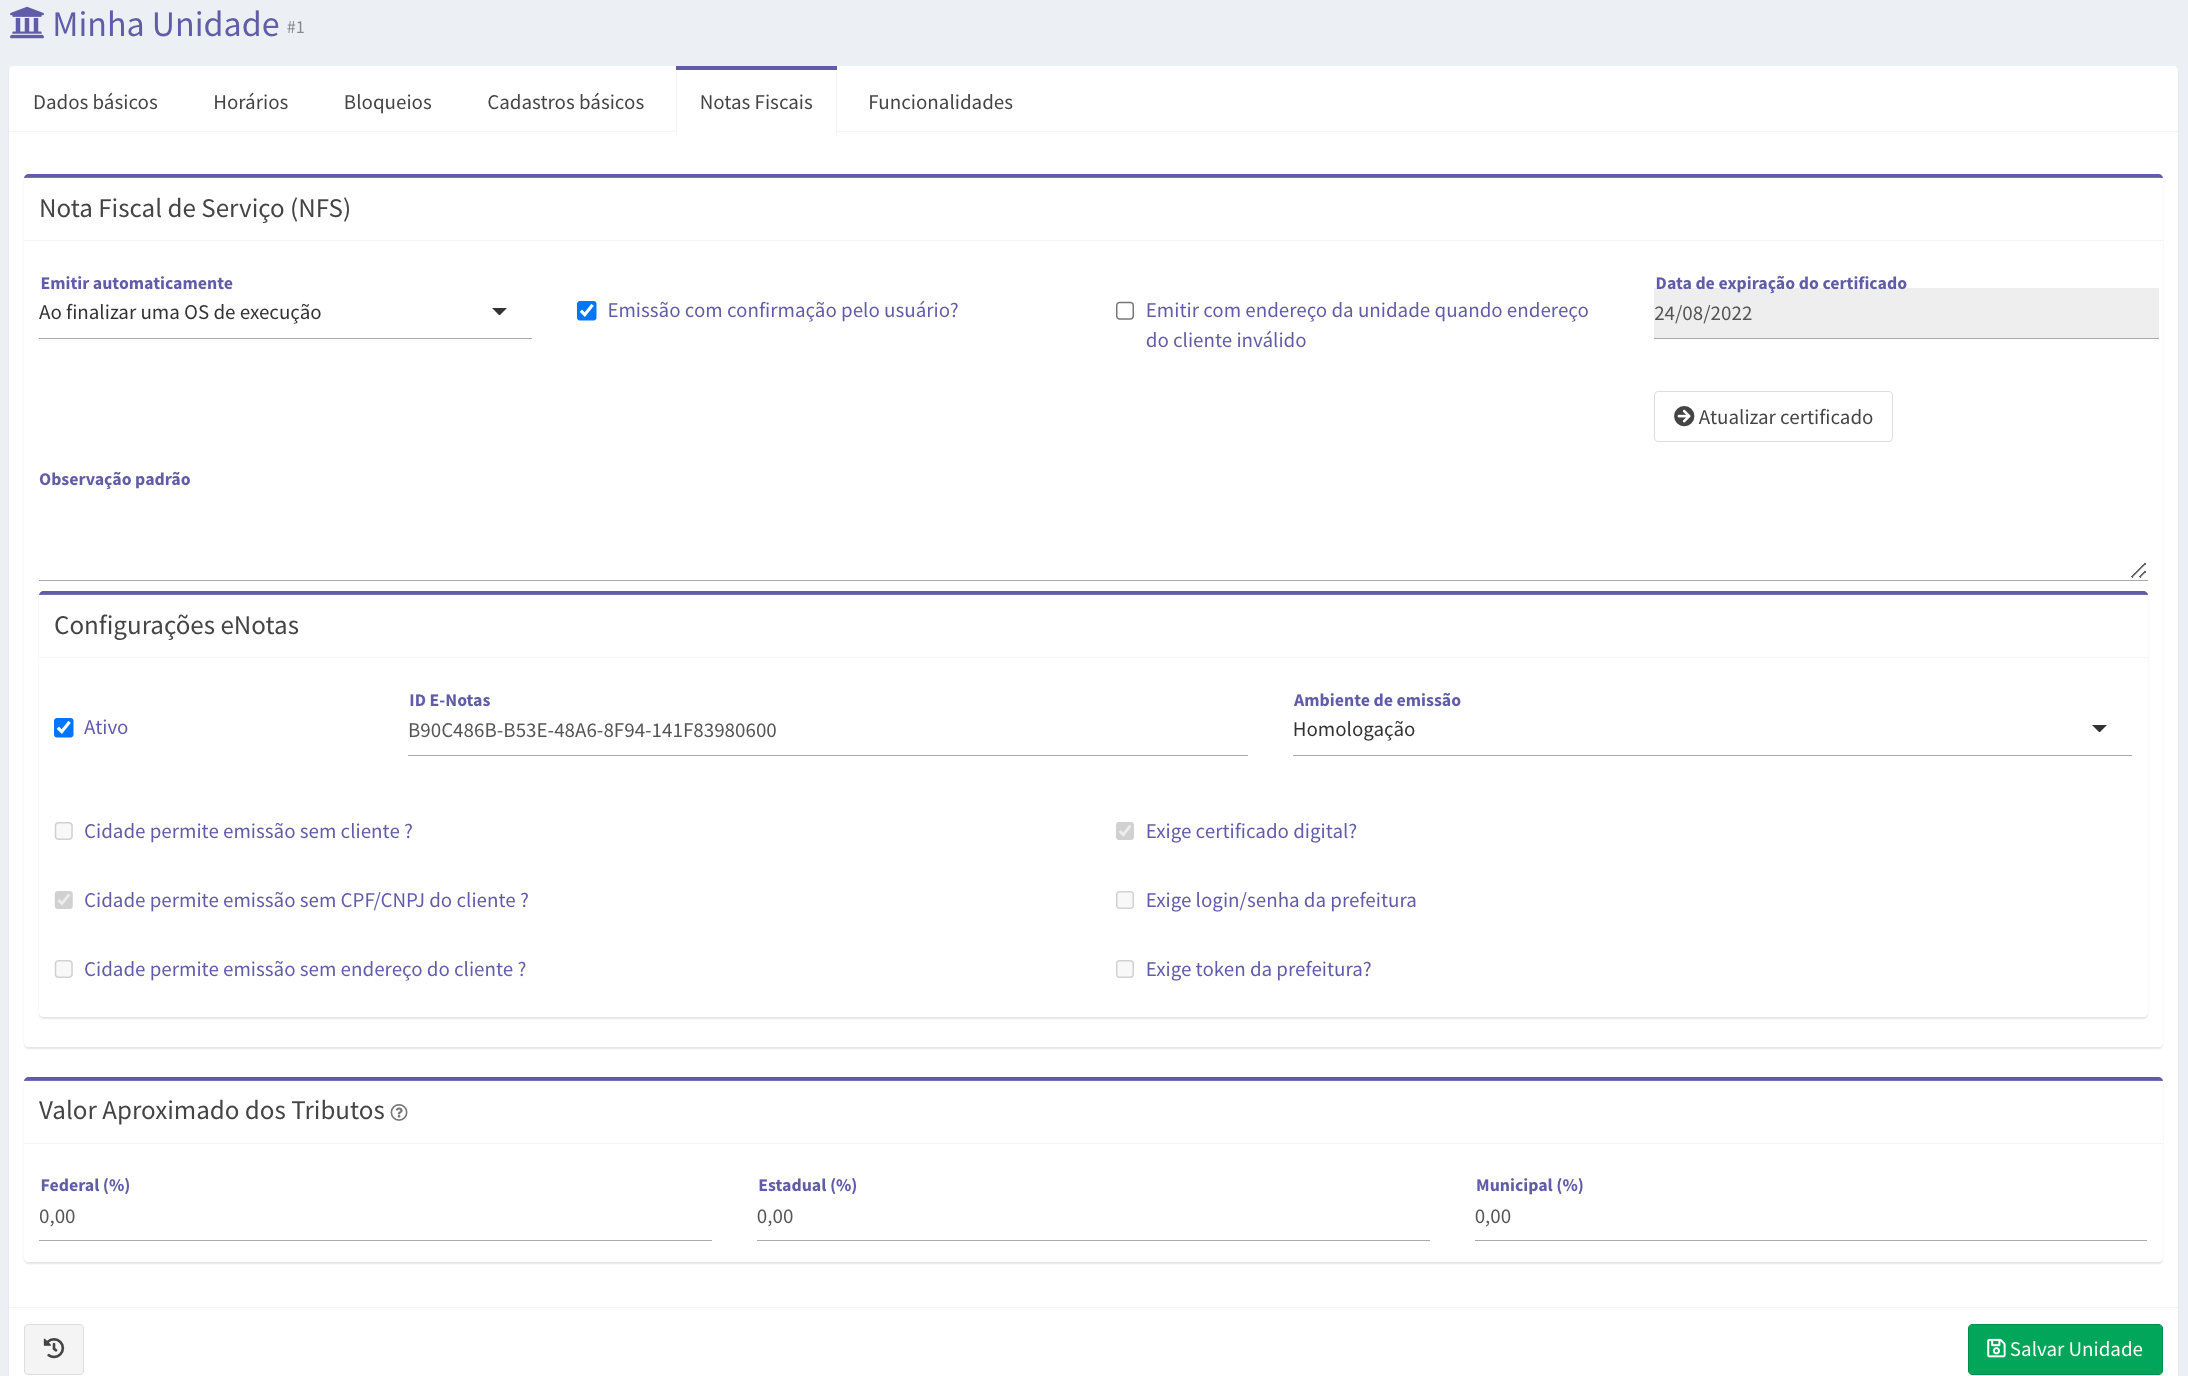Toggle Exige certificado digital checkbox
The height and width of the screenshot is (1376, 2188).
pos(1125,831)
